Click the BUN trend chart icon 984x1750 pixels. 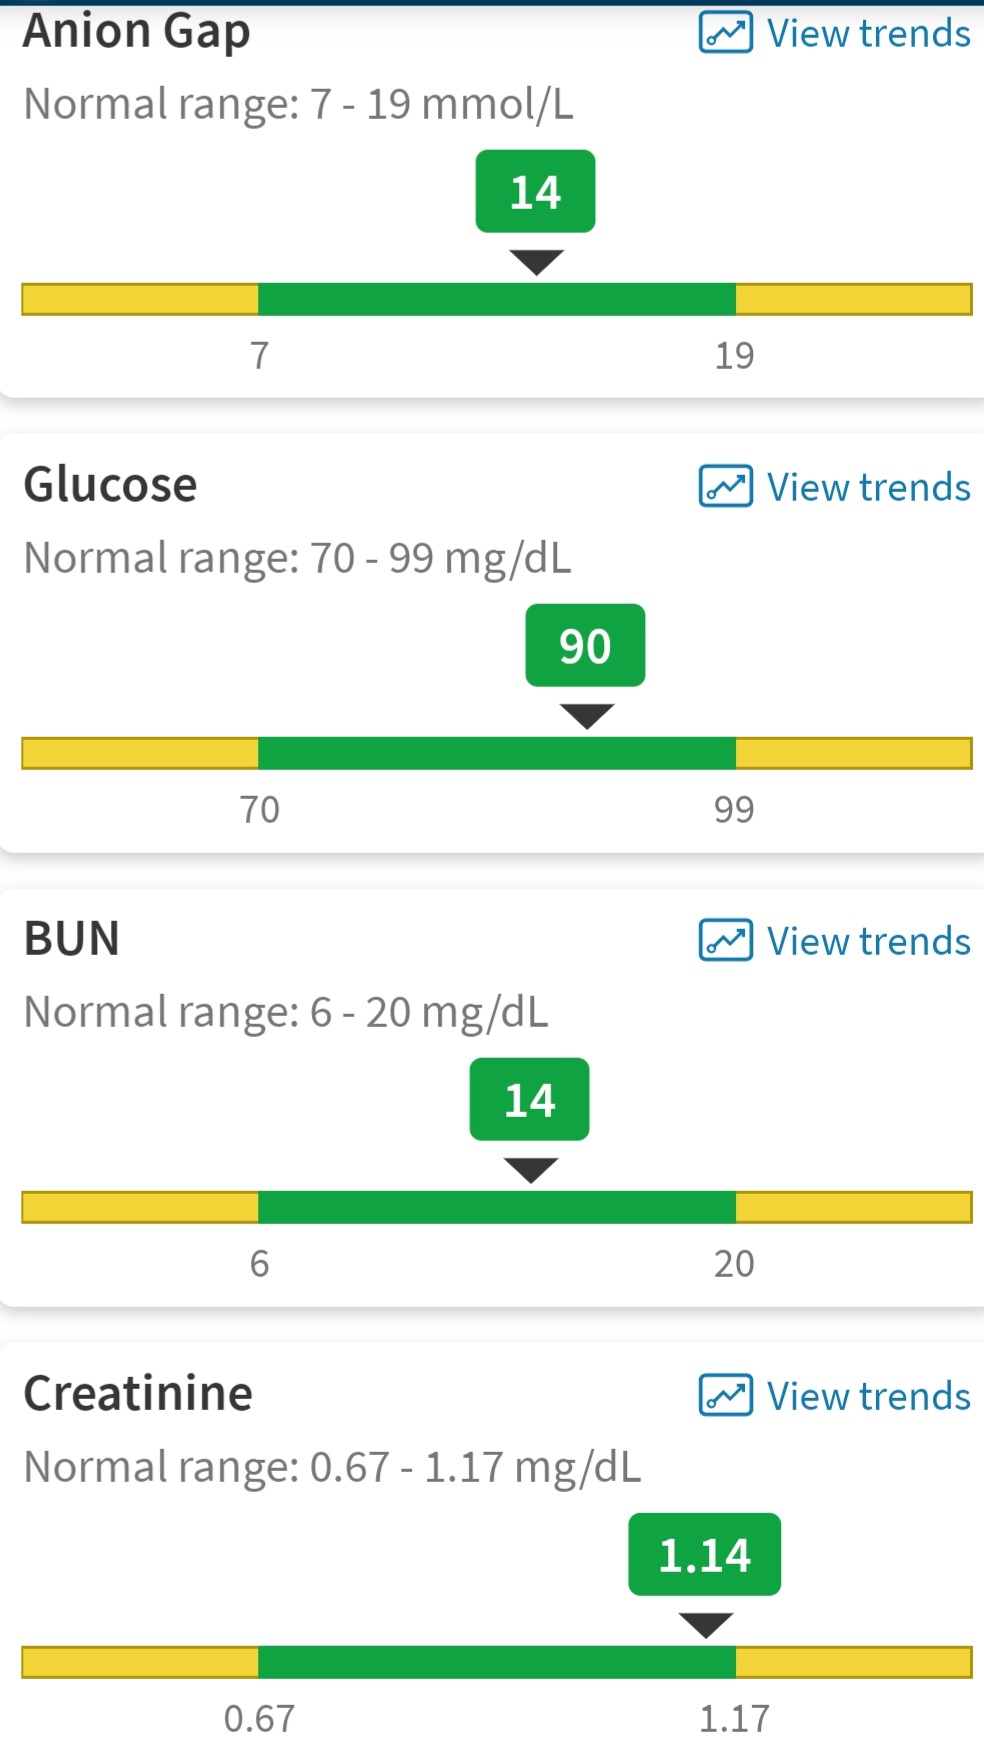tap(725, 941)
